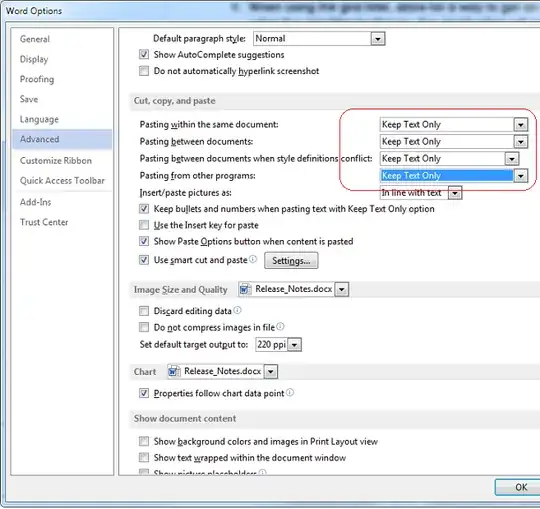Image resolution: width=540 pixels, height=509 pixels.
Task: Open Pasting between documents dropdown
Action: (x=521, y=142)
